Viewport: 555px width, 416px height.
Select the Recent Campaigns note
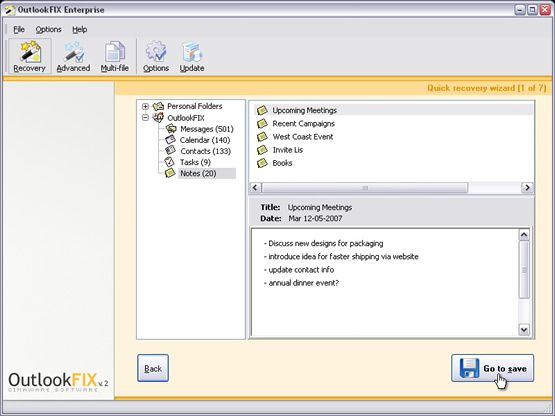point(303,123)
